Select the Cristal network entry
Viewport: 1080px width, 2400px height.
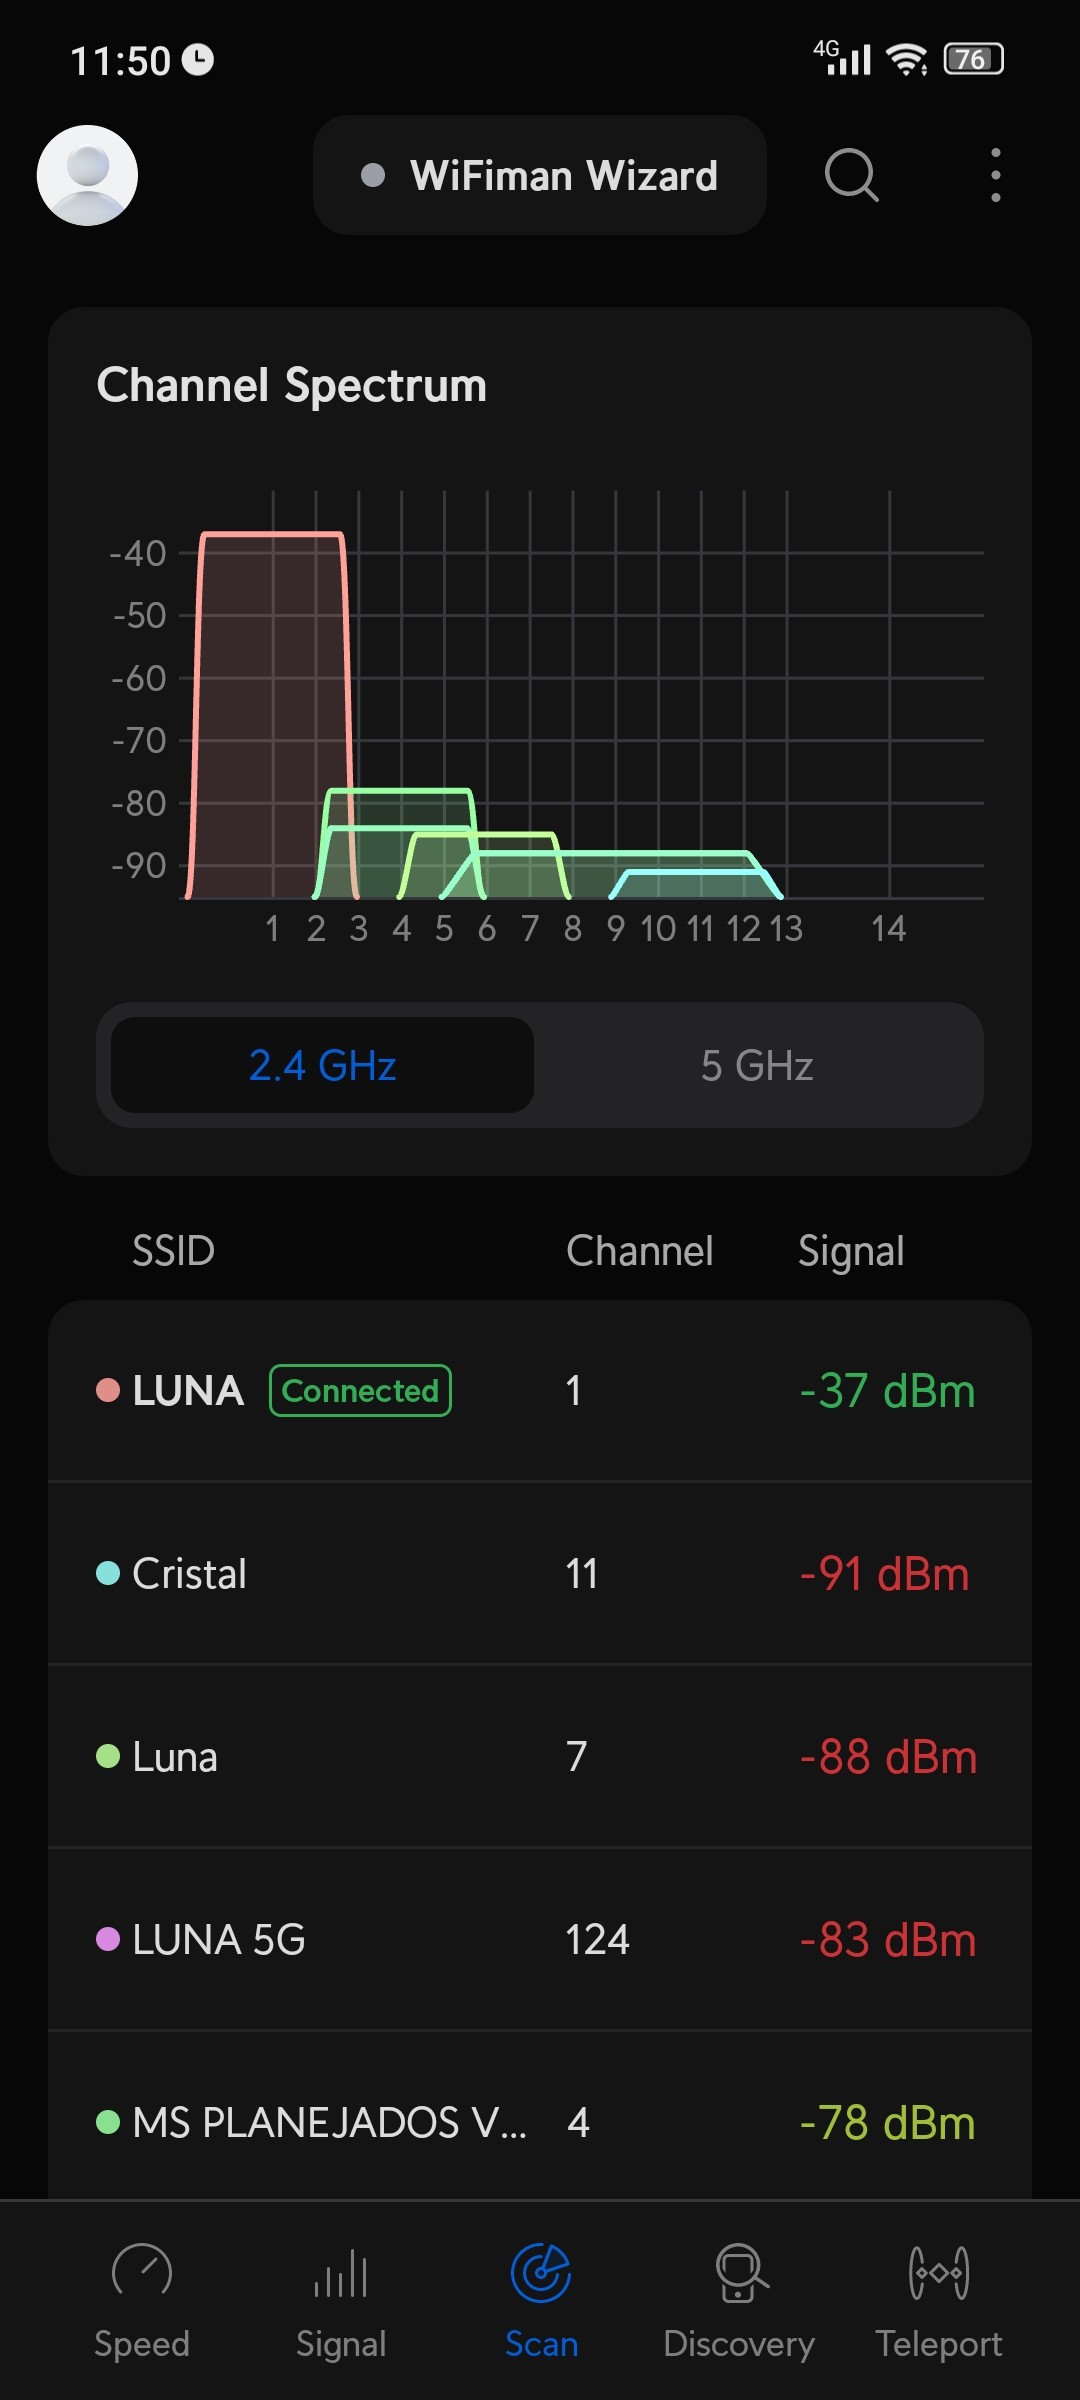540,1574
